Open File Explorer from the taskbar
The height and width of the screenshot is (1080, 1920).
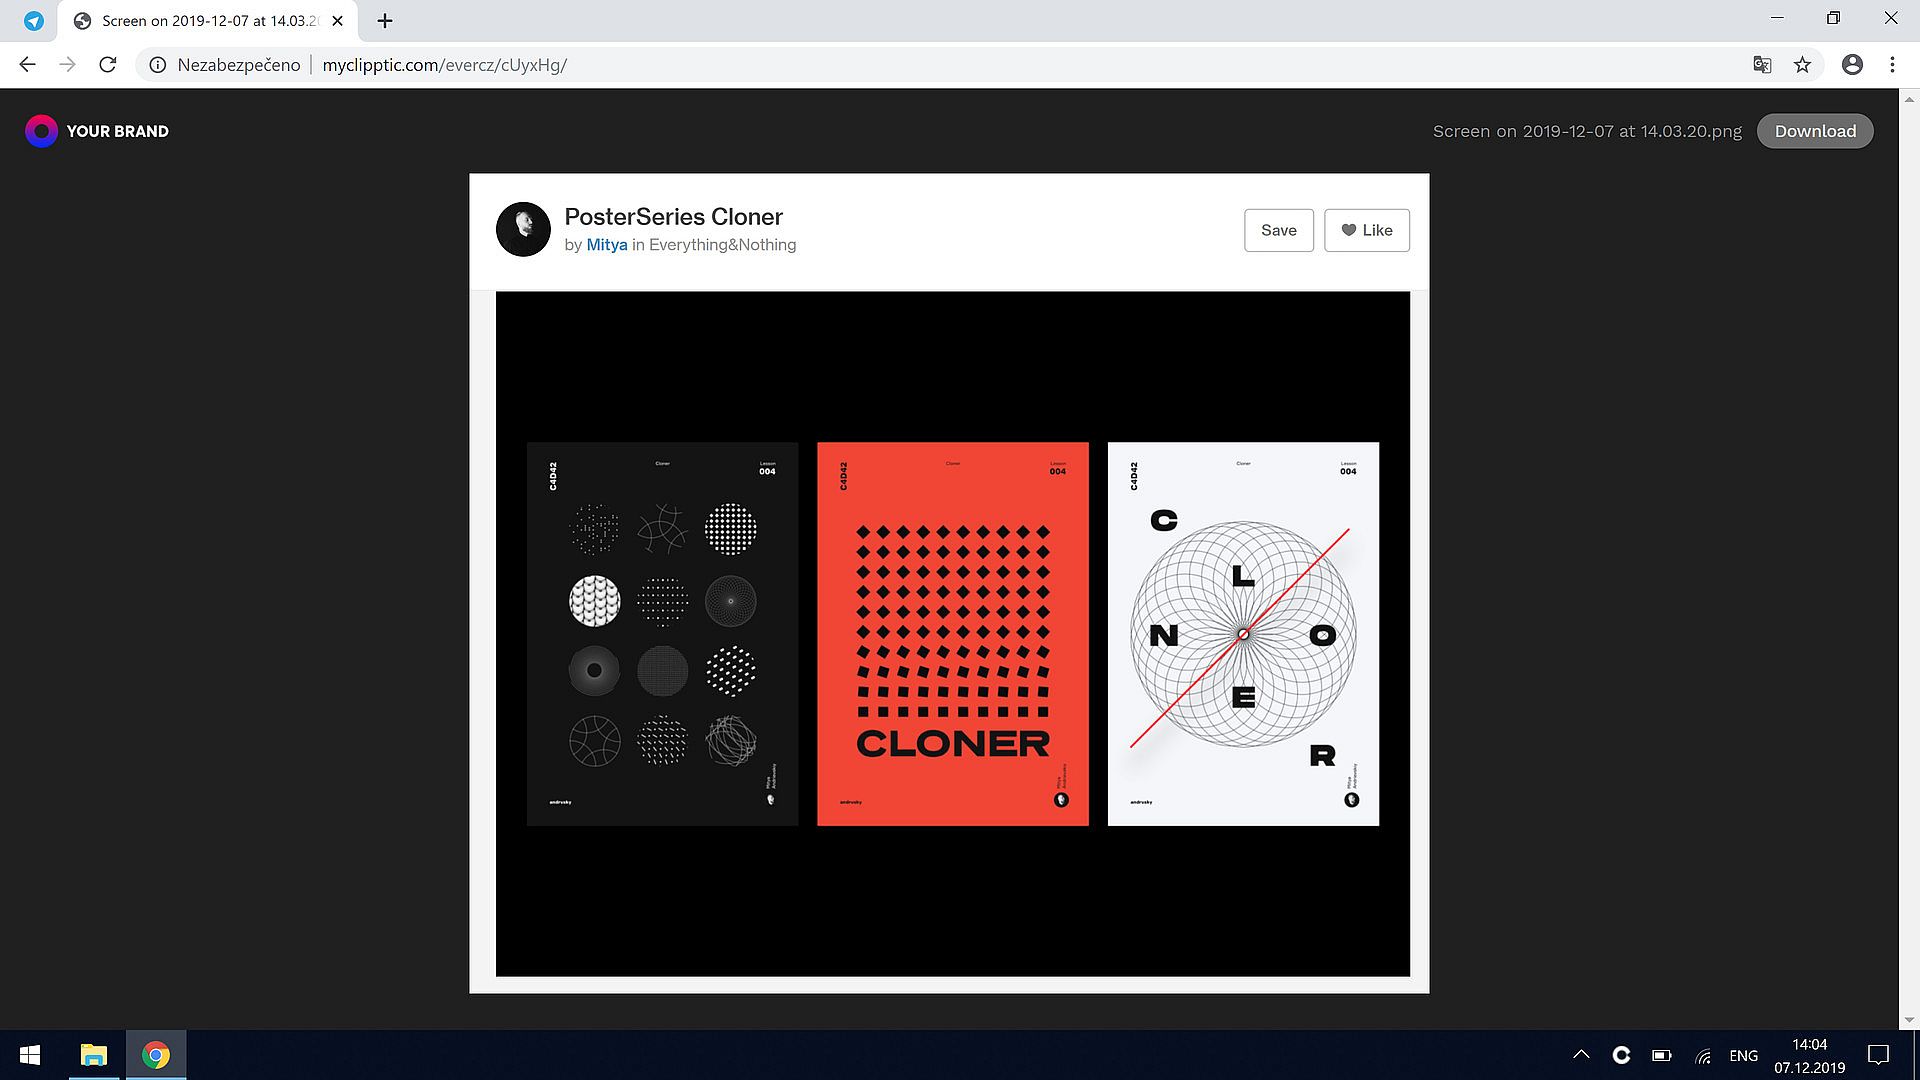94,1055
